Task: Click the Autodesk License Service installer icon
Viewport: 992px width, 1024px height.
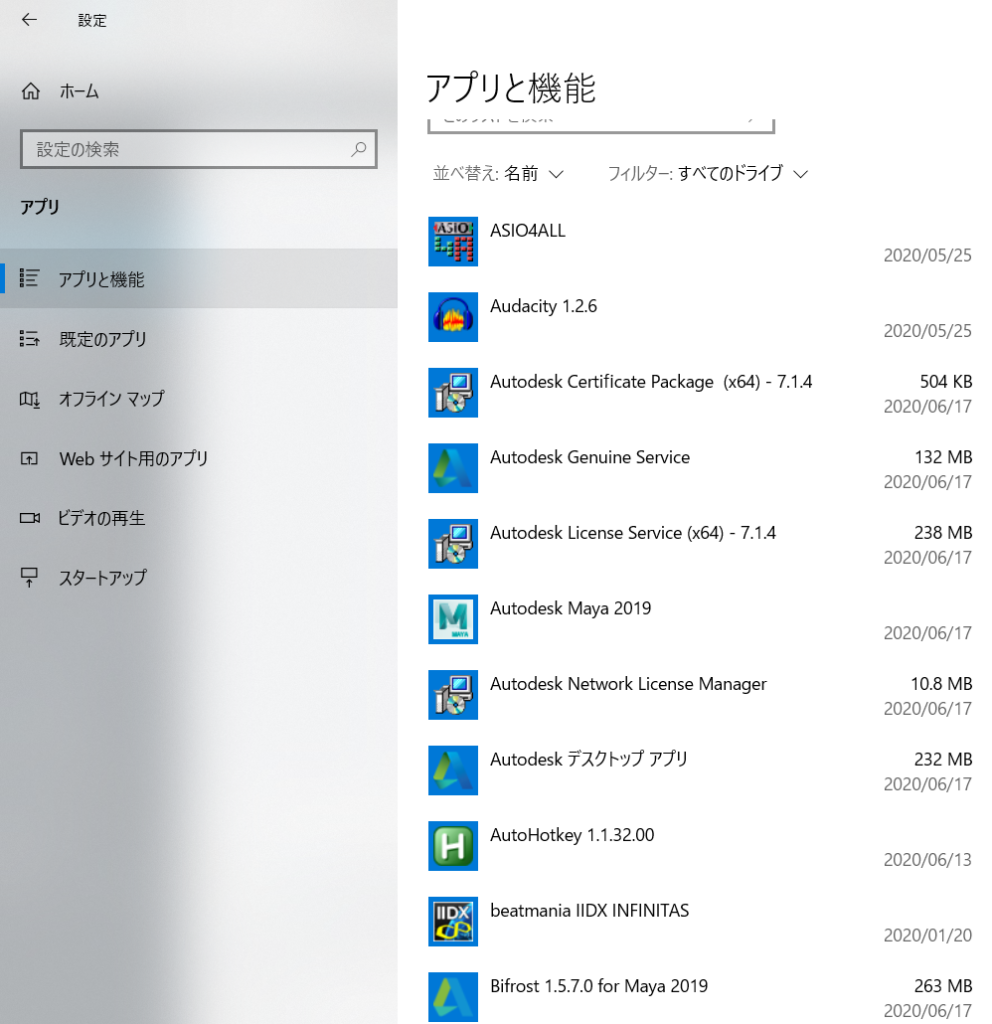Action: [453, 544]
